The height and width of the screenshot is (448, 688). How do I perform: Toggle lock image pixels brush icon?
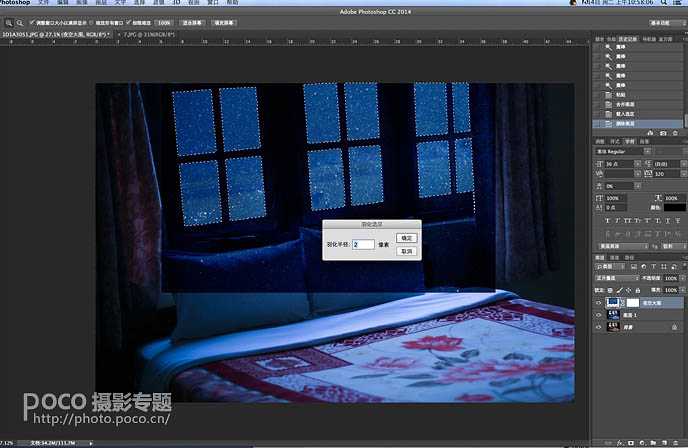[619, 290]
